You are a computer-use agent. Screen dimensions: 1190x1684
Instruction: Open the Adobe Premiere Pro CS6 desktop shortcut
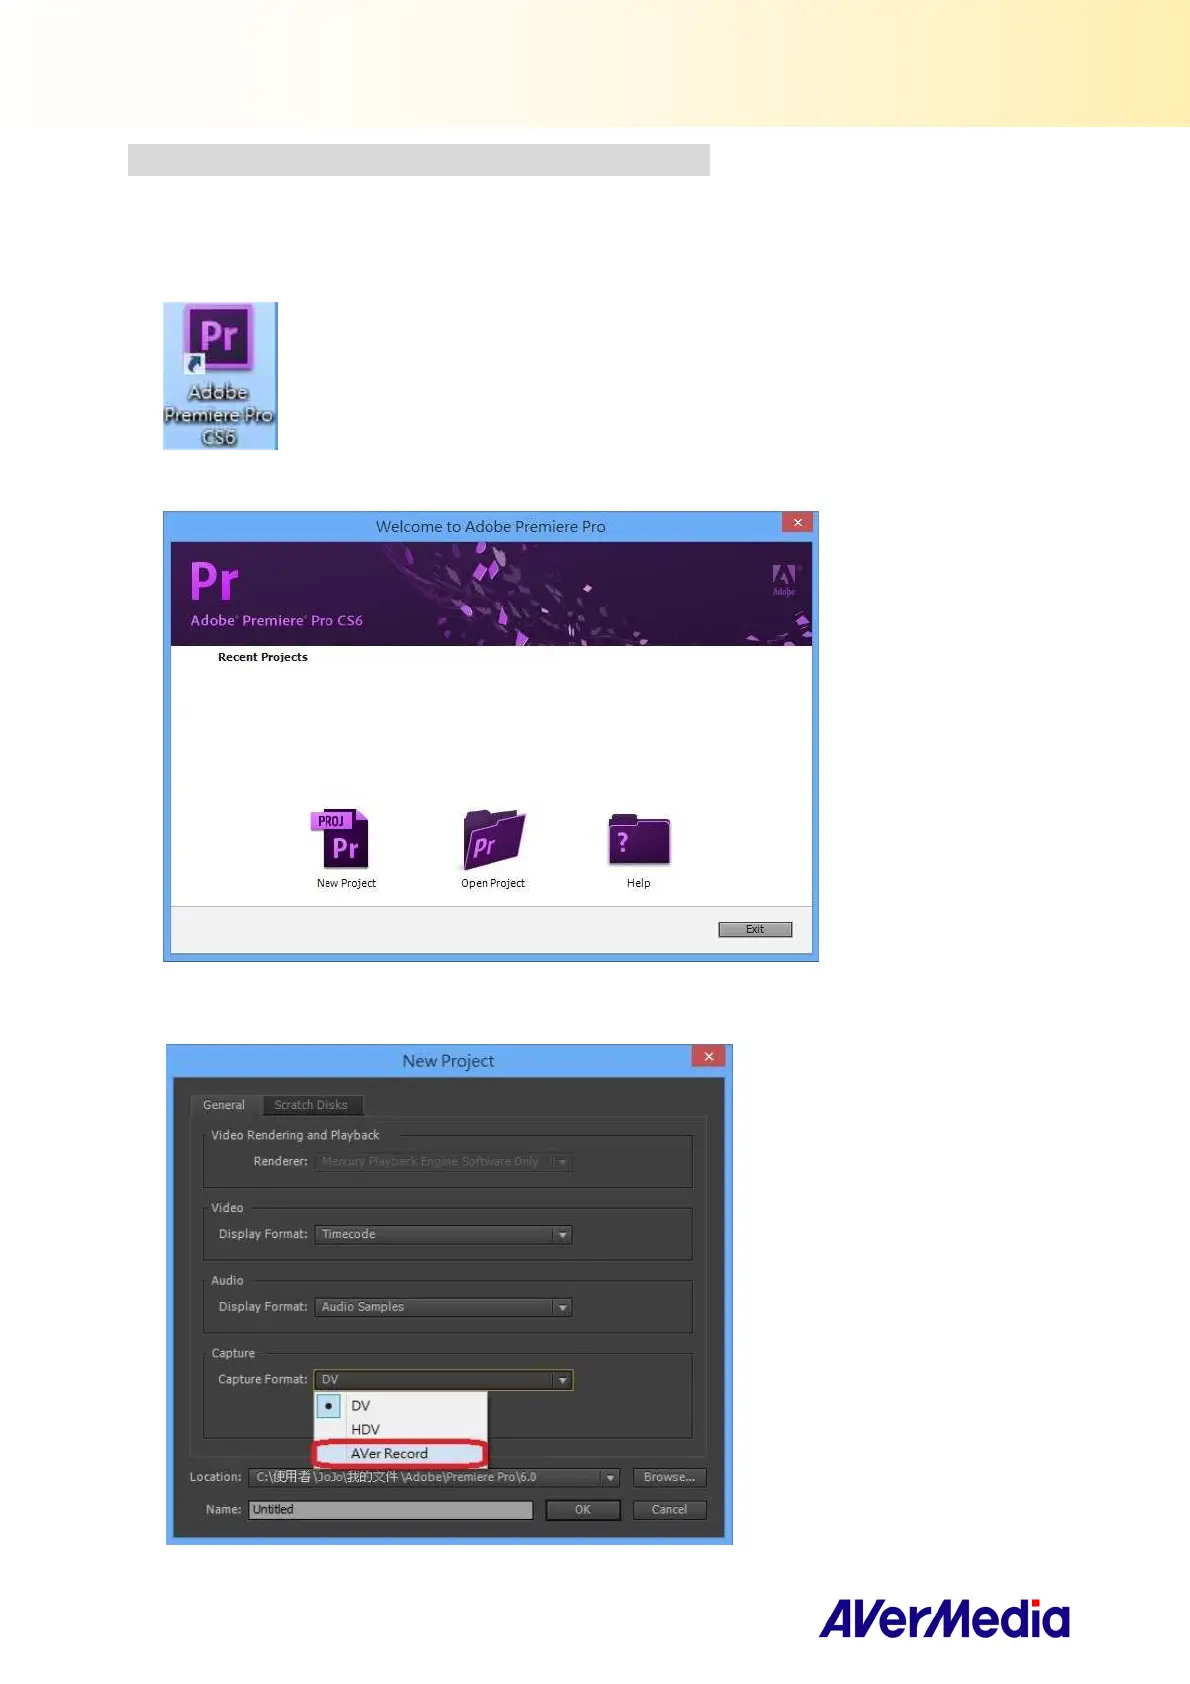pyautogui.click(x=220, y=375)
